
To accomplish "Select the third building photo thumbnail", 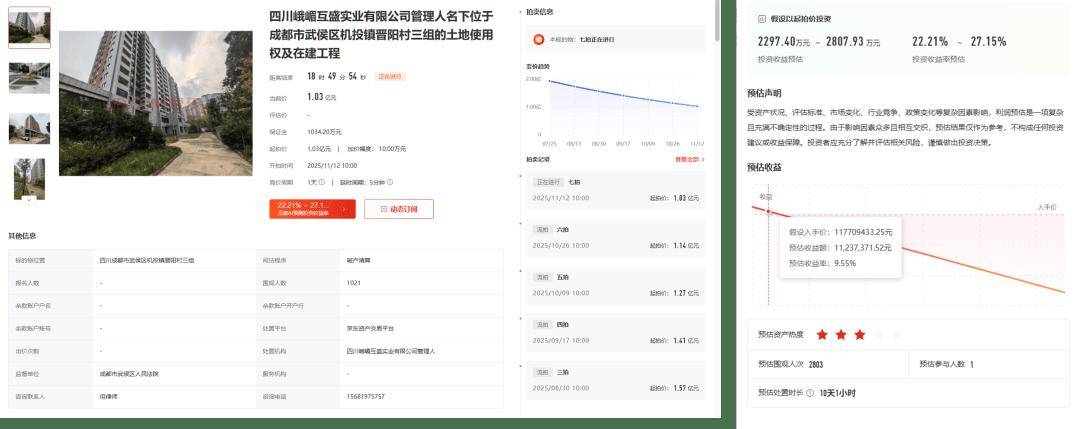I will pos(29,128).
